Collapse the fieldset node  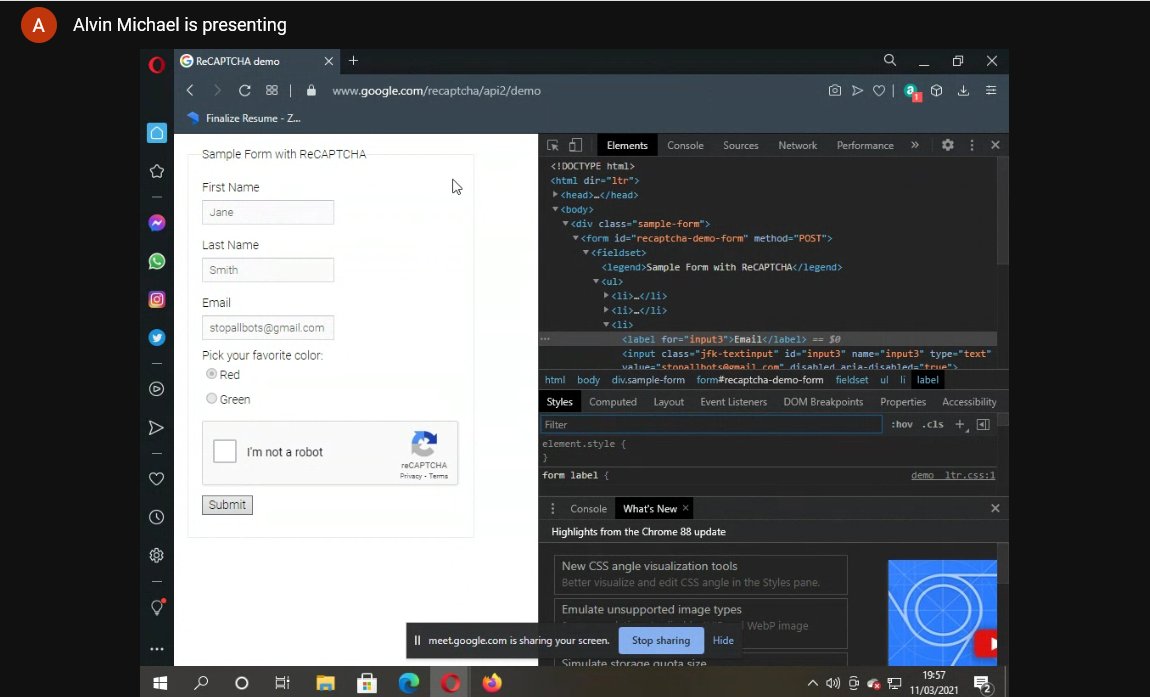tap(586, 252)
